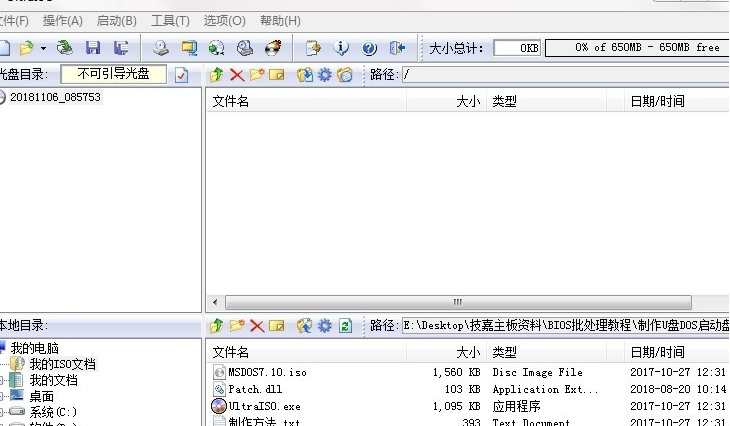Click the blue info icon in toolbar
The height and width of the screenshot is (426, 730).
click(342, 47)
